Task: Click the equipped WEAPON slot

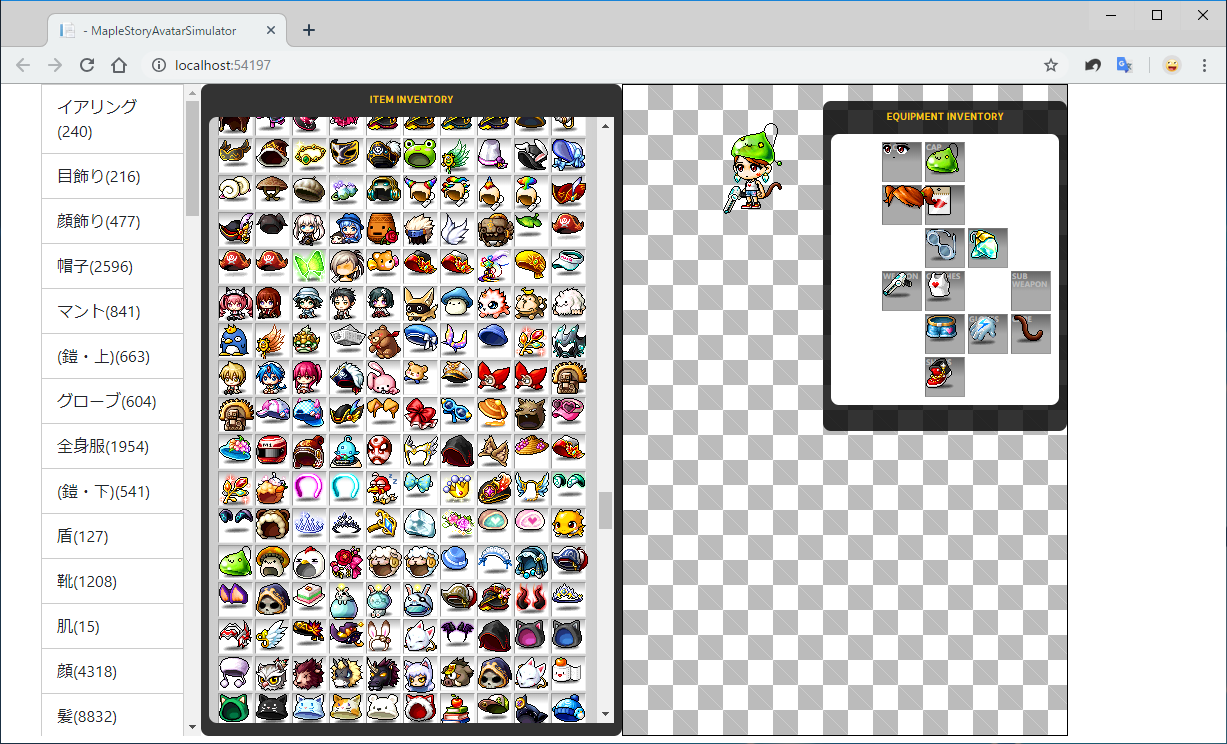Action: 902,291
